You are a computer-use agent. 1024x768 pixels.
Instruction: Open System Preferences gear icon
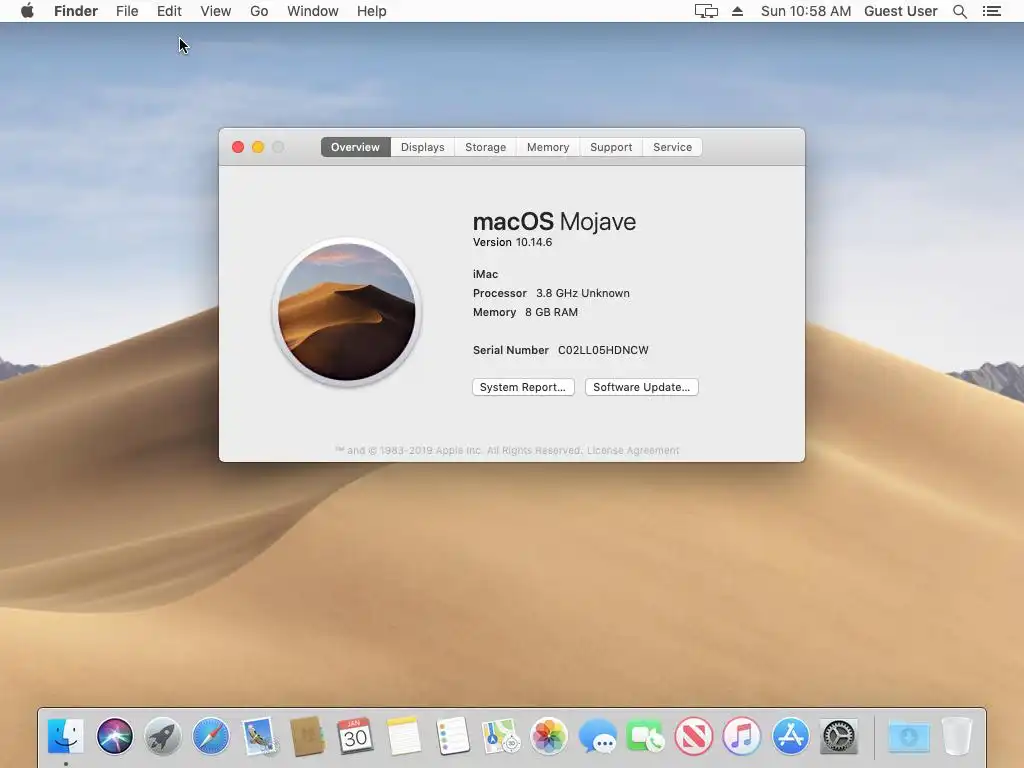click(x=839, y=736)
